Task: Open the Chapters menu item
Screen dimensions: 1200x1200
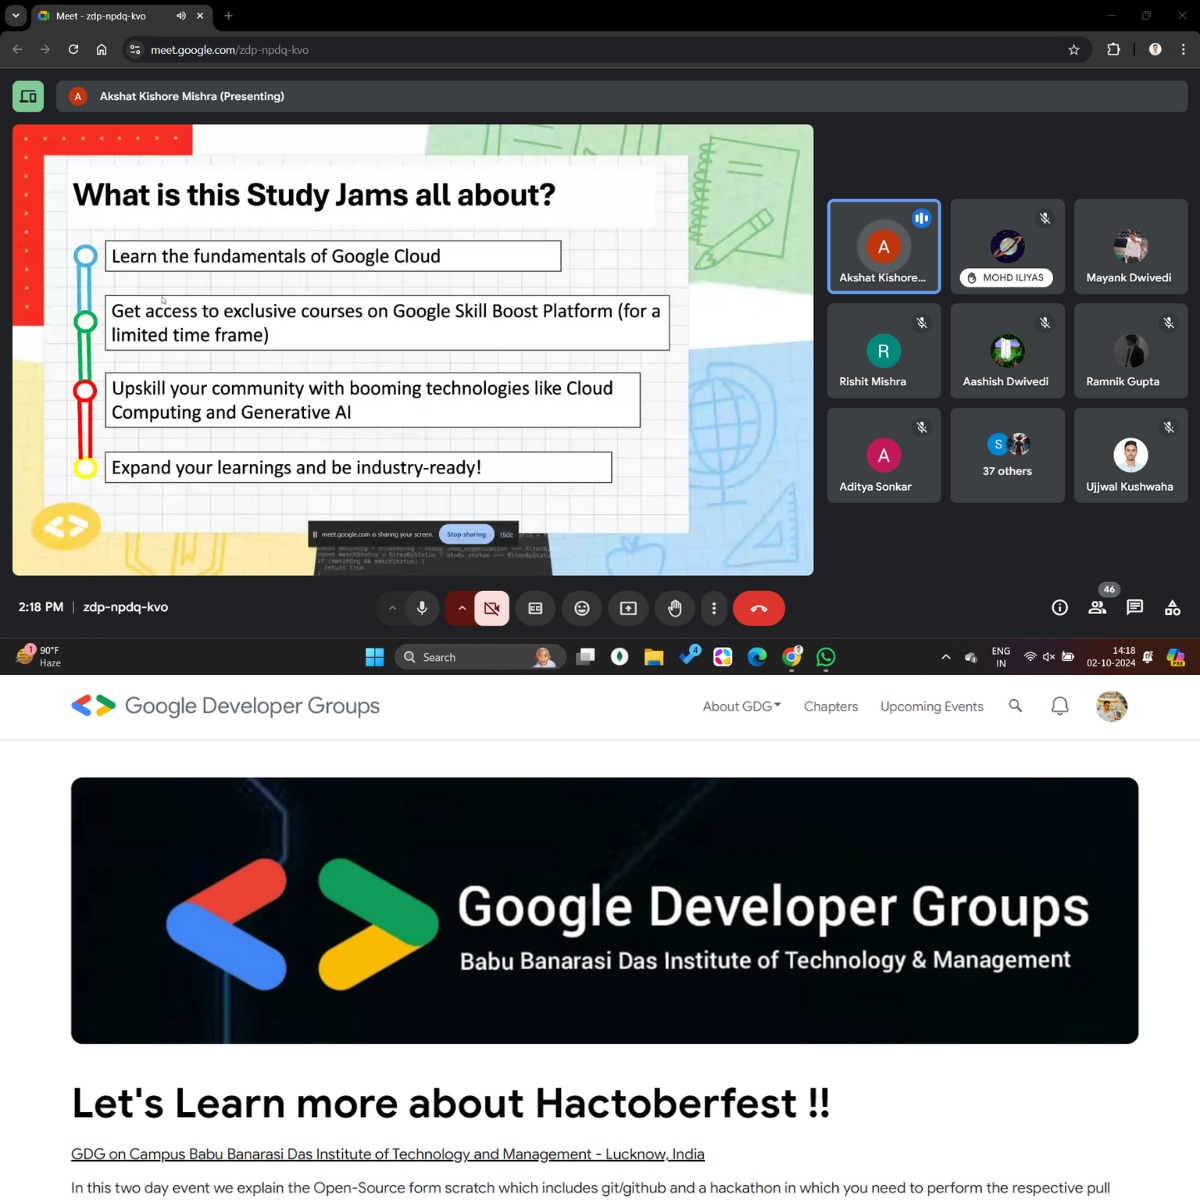Action: (831, 706)
